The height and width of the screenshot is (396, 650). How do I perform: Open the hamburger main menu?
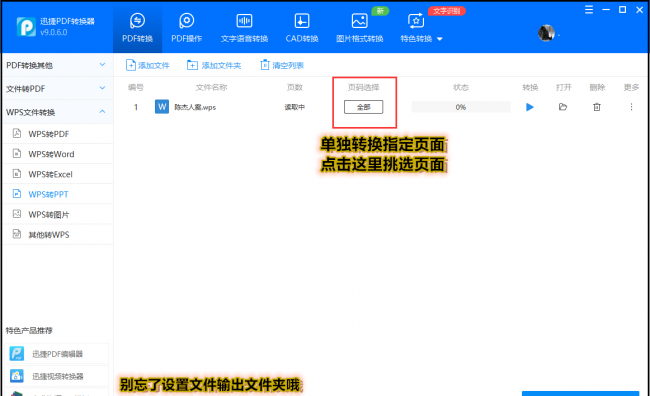[x=589, y=10]
